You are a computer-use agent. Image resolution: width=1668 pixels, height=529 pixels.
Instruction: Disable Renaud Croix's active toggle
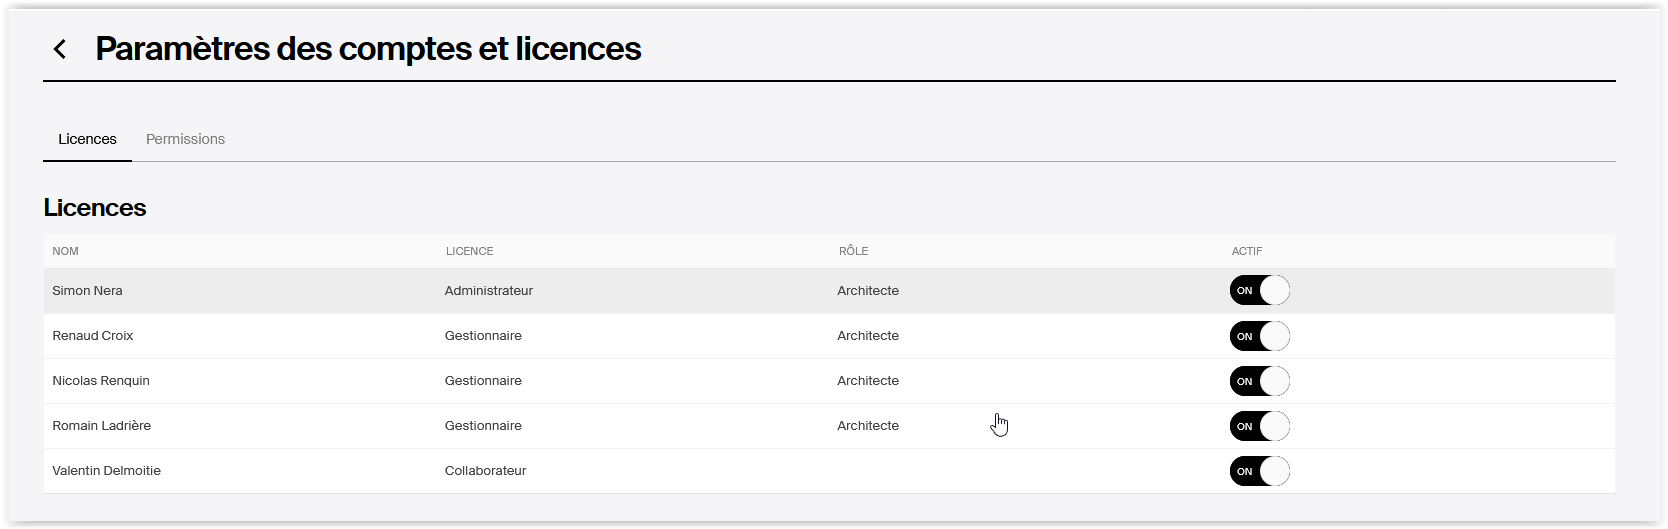1260,336
